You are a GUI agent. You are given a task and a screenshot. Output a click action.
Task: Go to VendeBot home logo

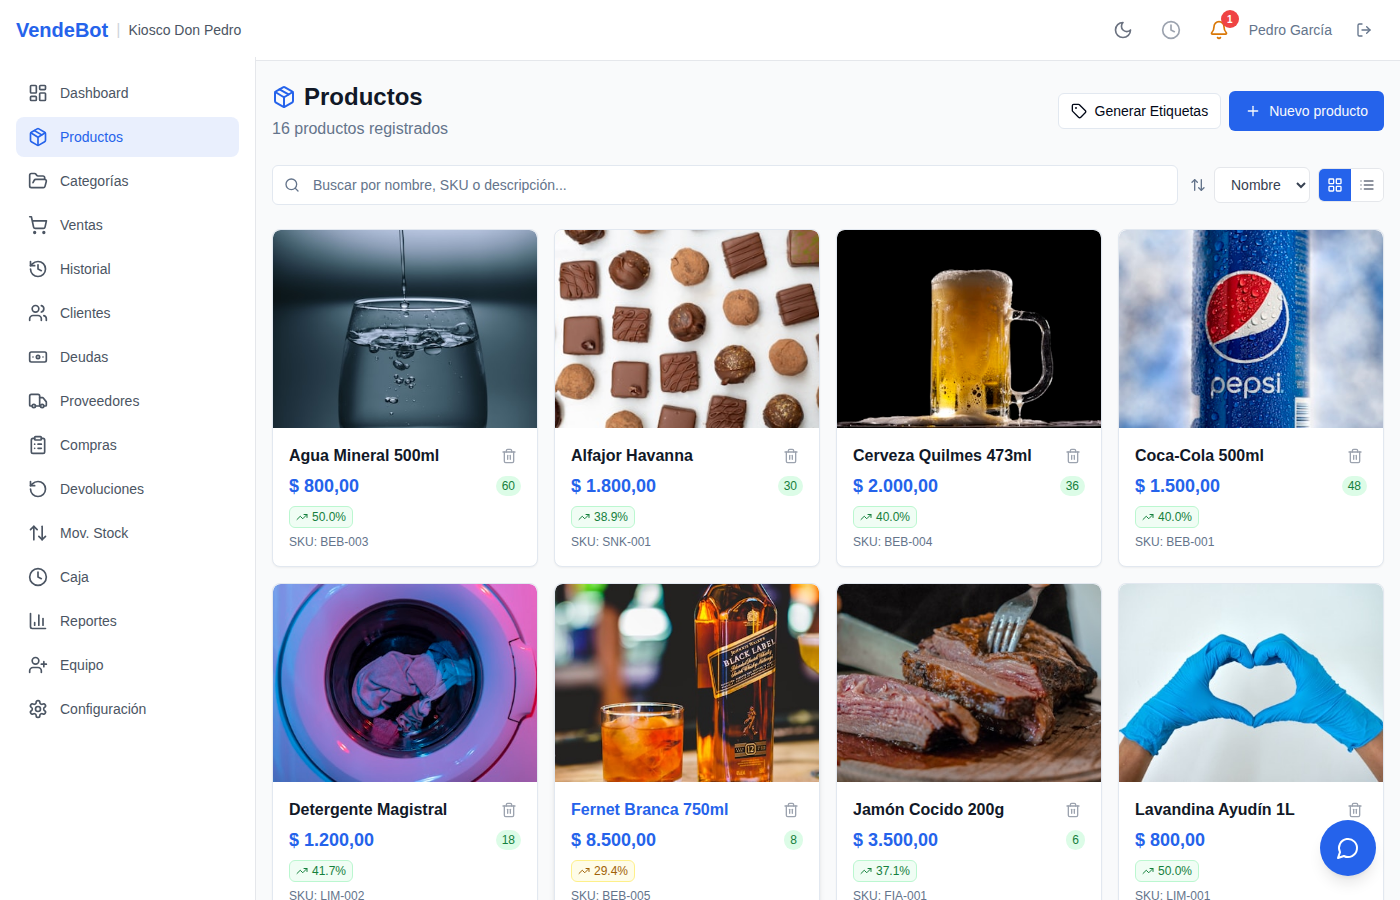click(62, 30)
